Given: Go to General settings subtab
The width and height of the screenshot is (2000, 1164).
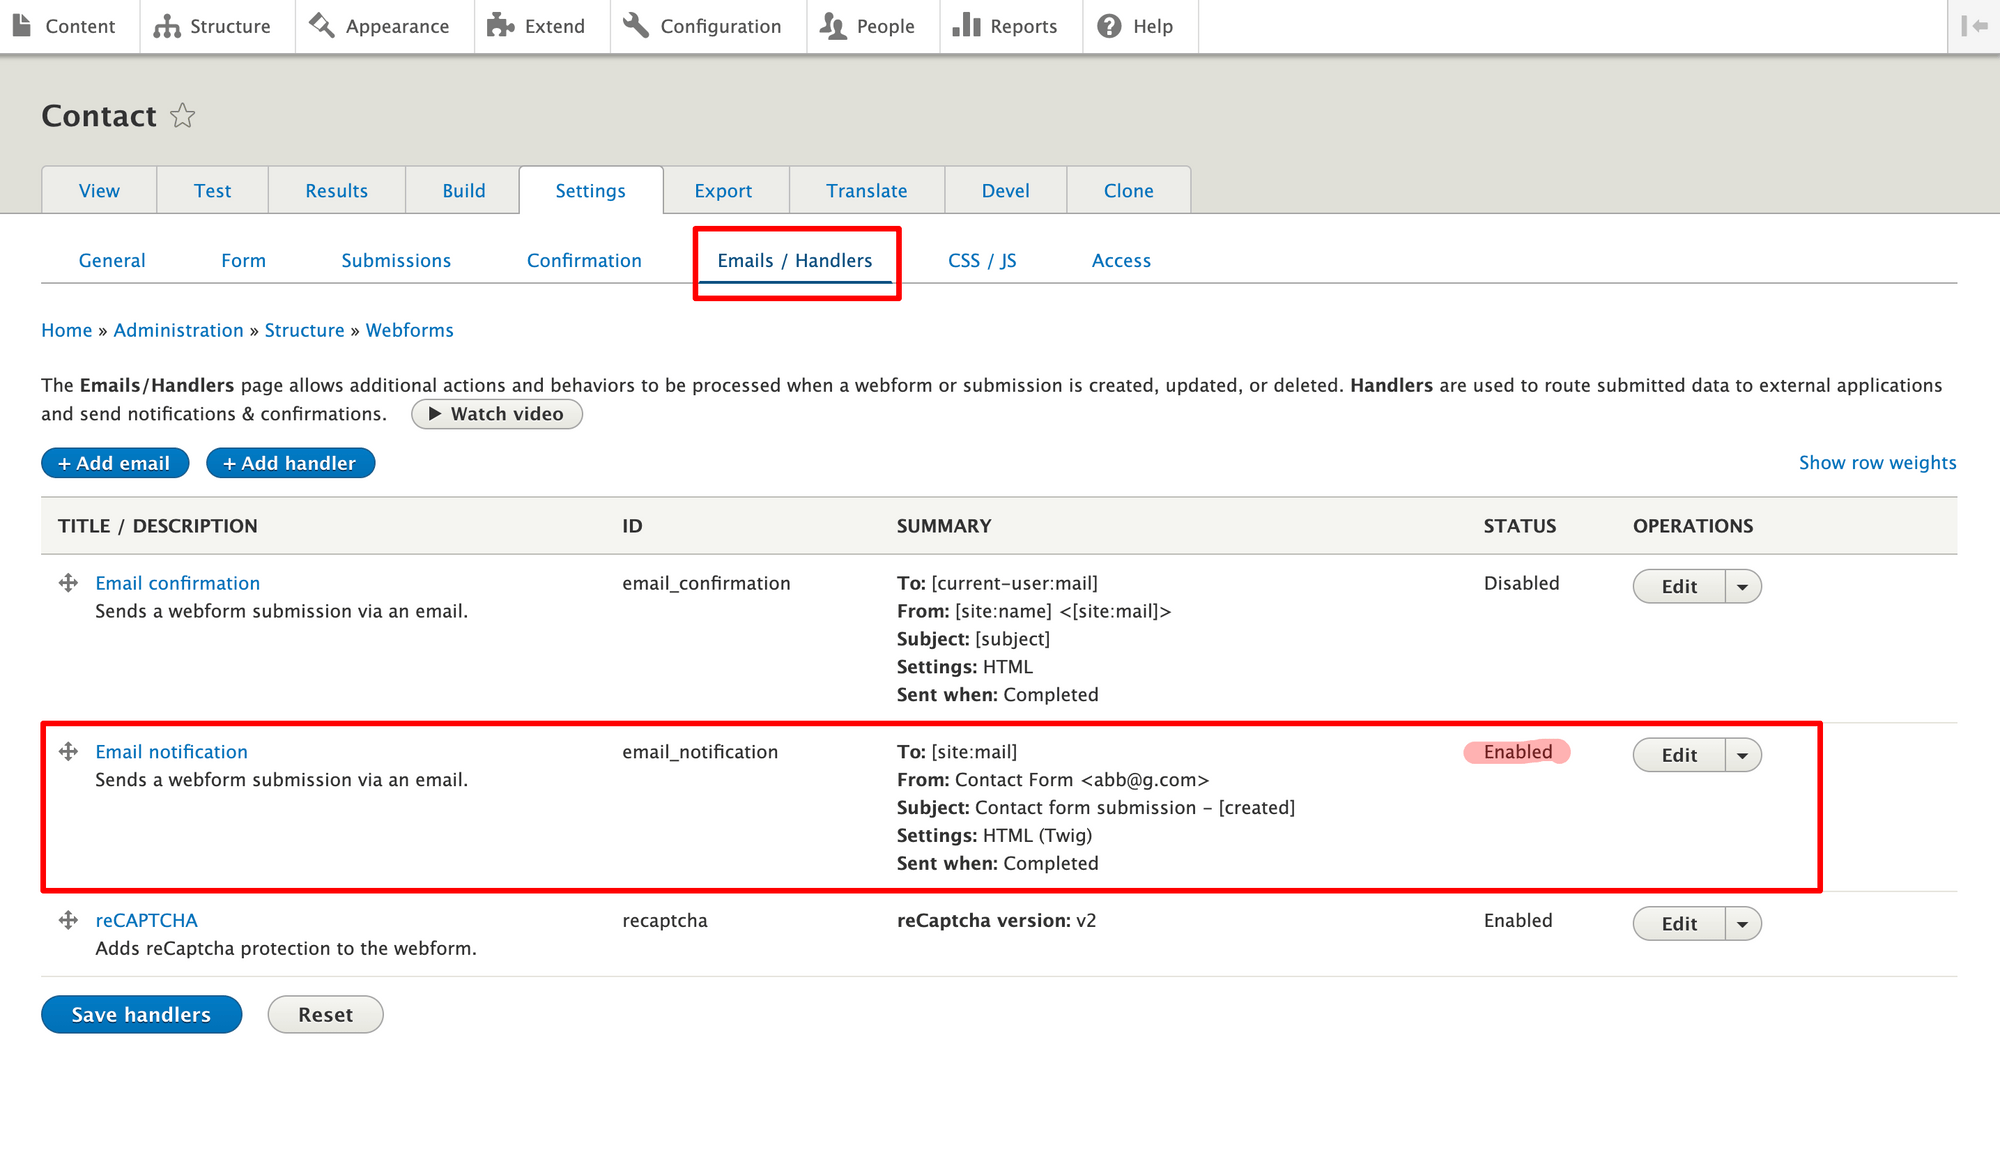Looking at the screenshot, I should tap(112, 260).
